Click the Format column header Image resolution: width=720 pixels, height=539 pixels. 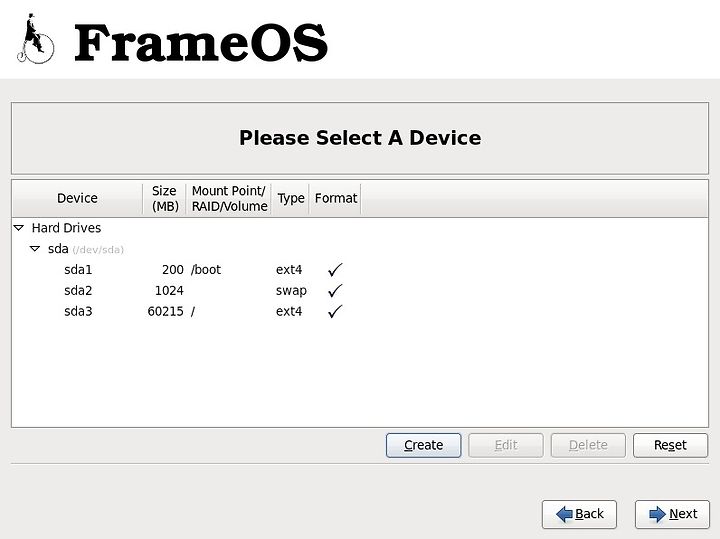pos(336,198)
